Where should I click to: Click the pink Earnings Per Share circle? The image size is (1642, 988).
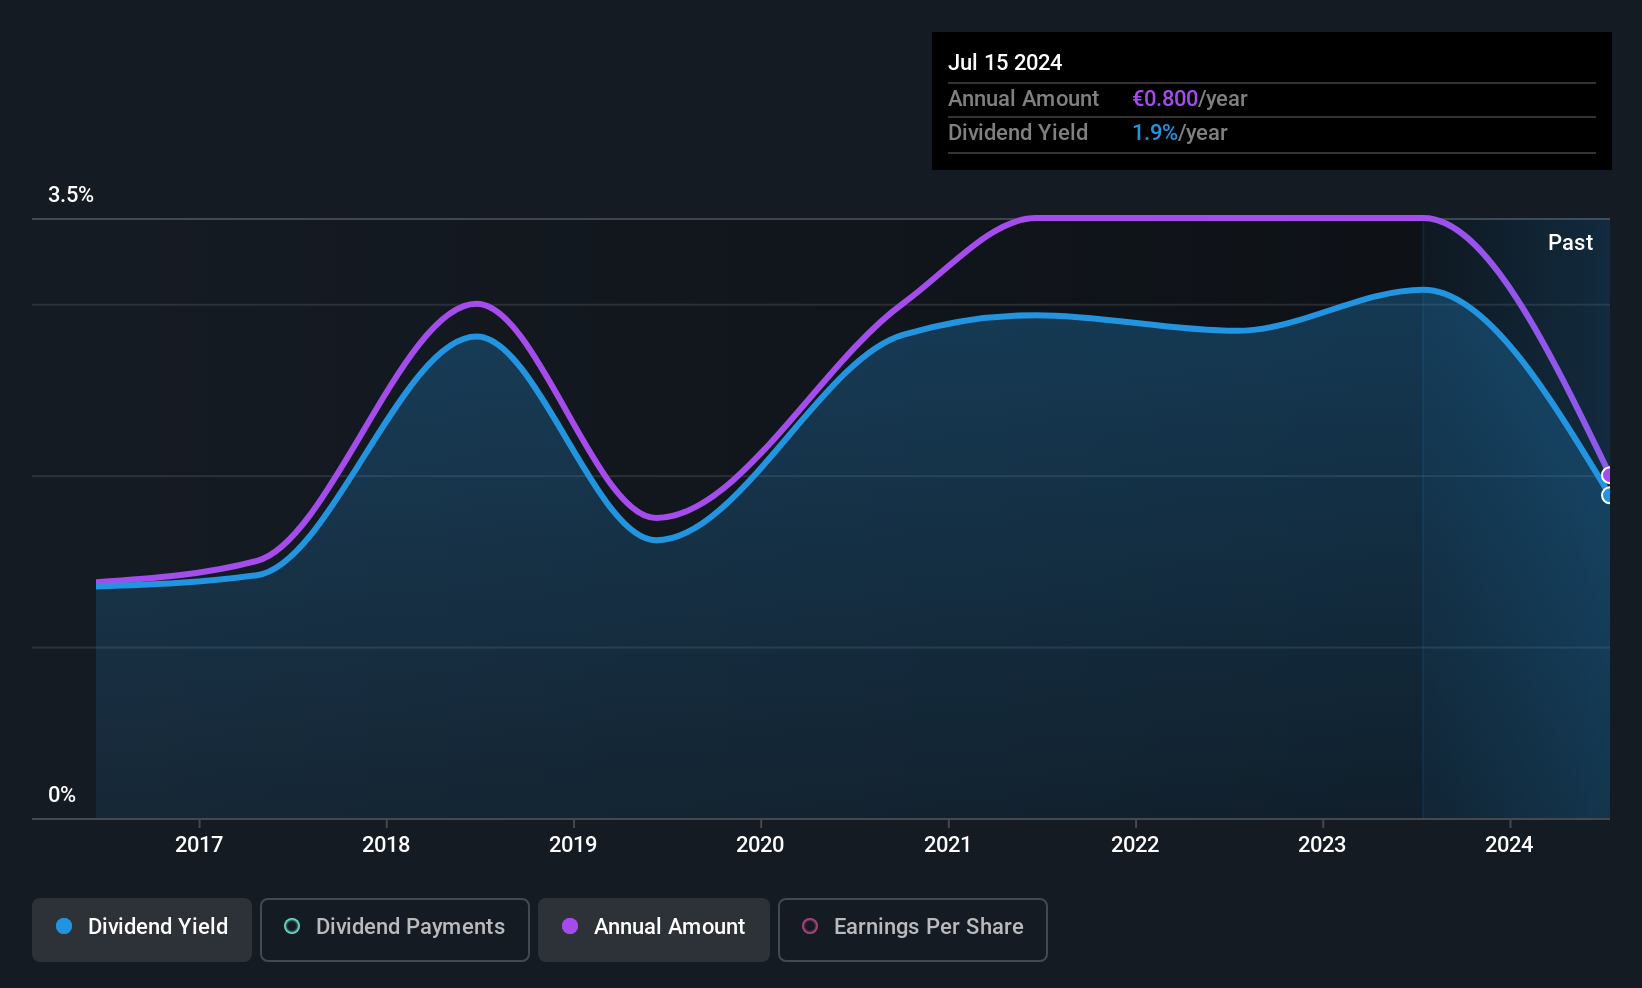click(x=810, y=926)
